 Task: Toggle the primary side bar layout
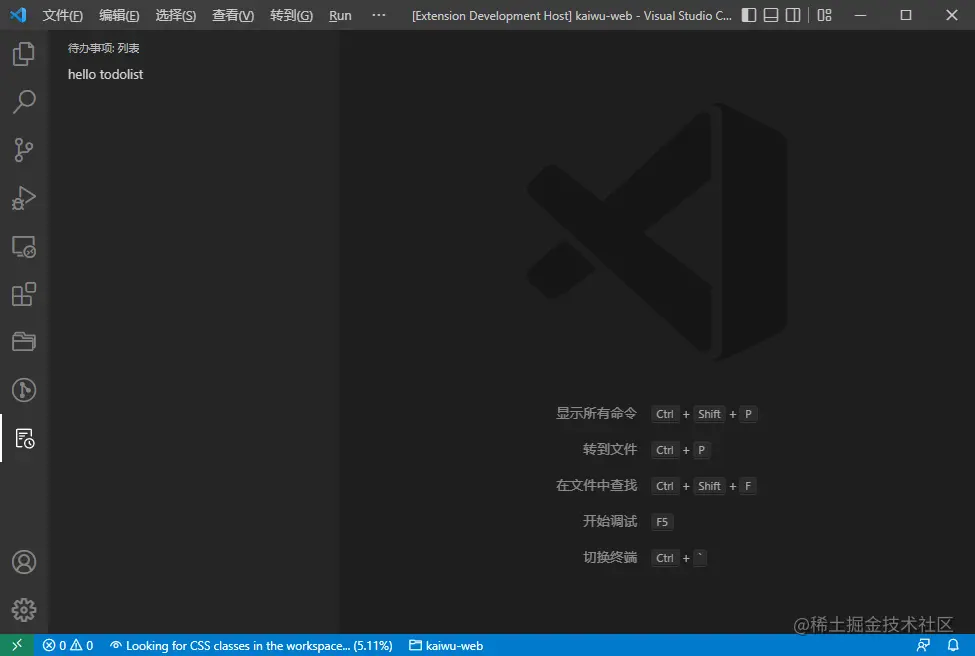pos(749,15)
